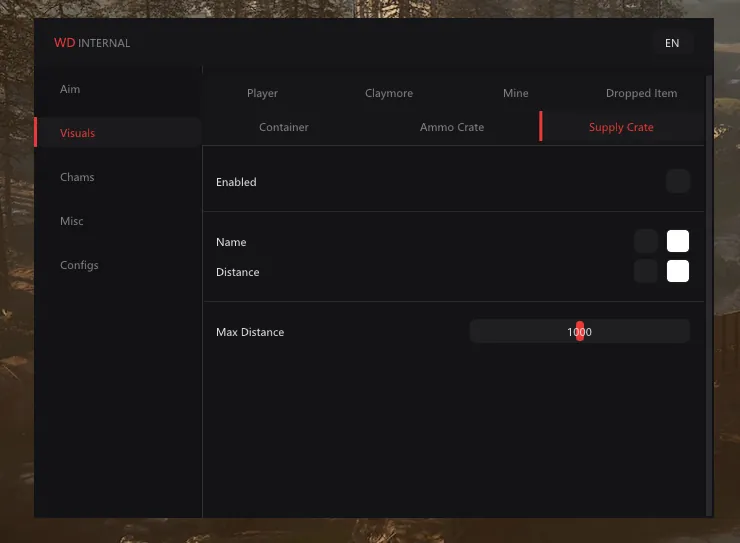Open the Distance white color swatch
The image size is (740, 543).
point(678,271)
